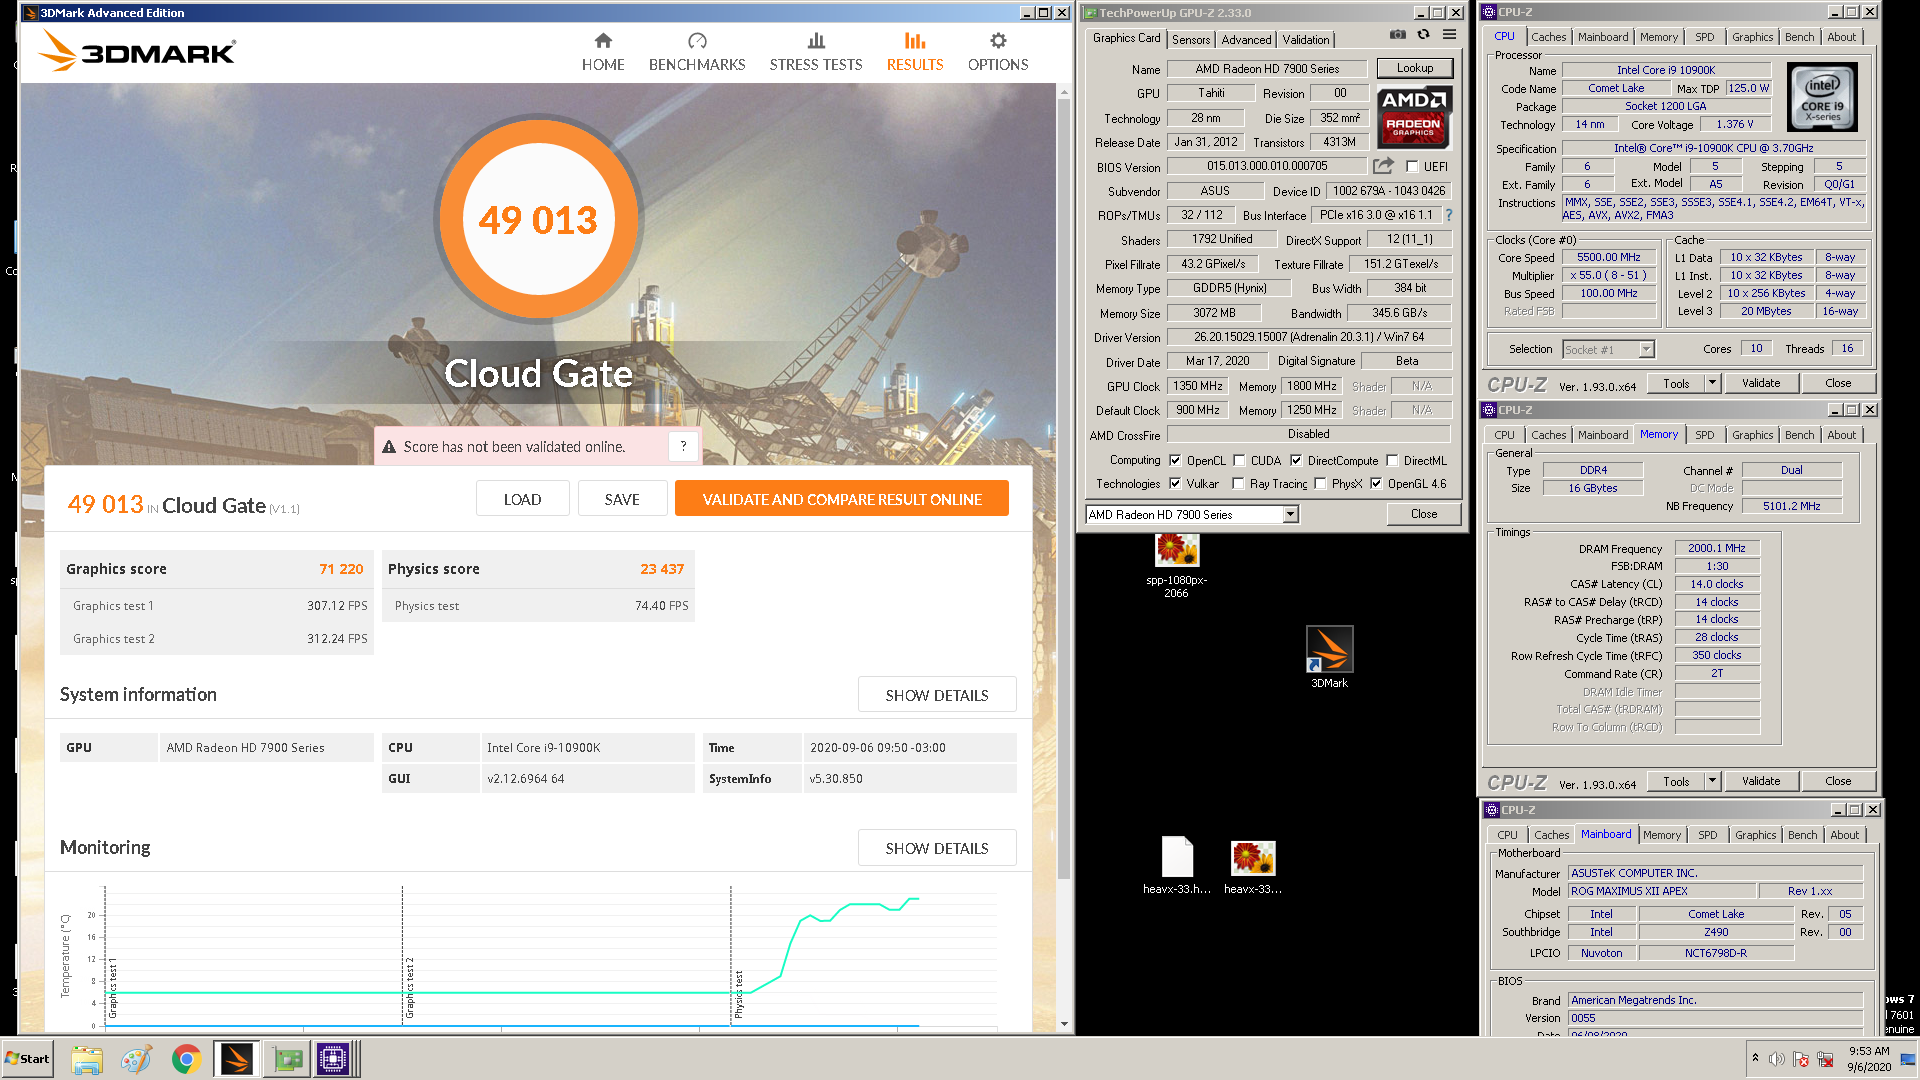The width and height of the screenshot is (1920, 1080).
Task: Launch Paint from the taskbar
Action: tap(136, 1059)
